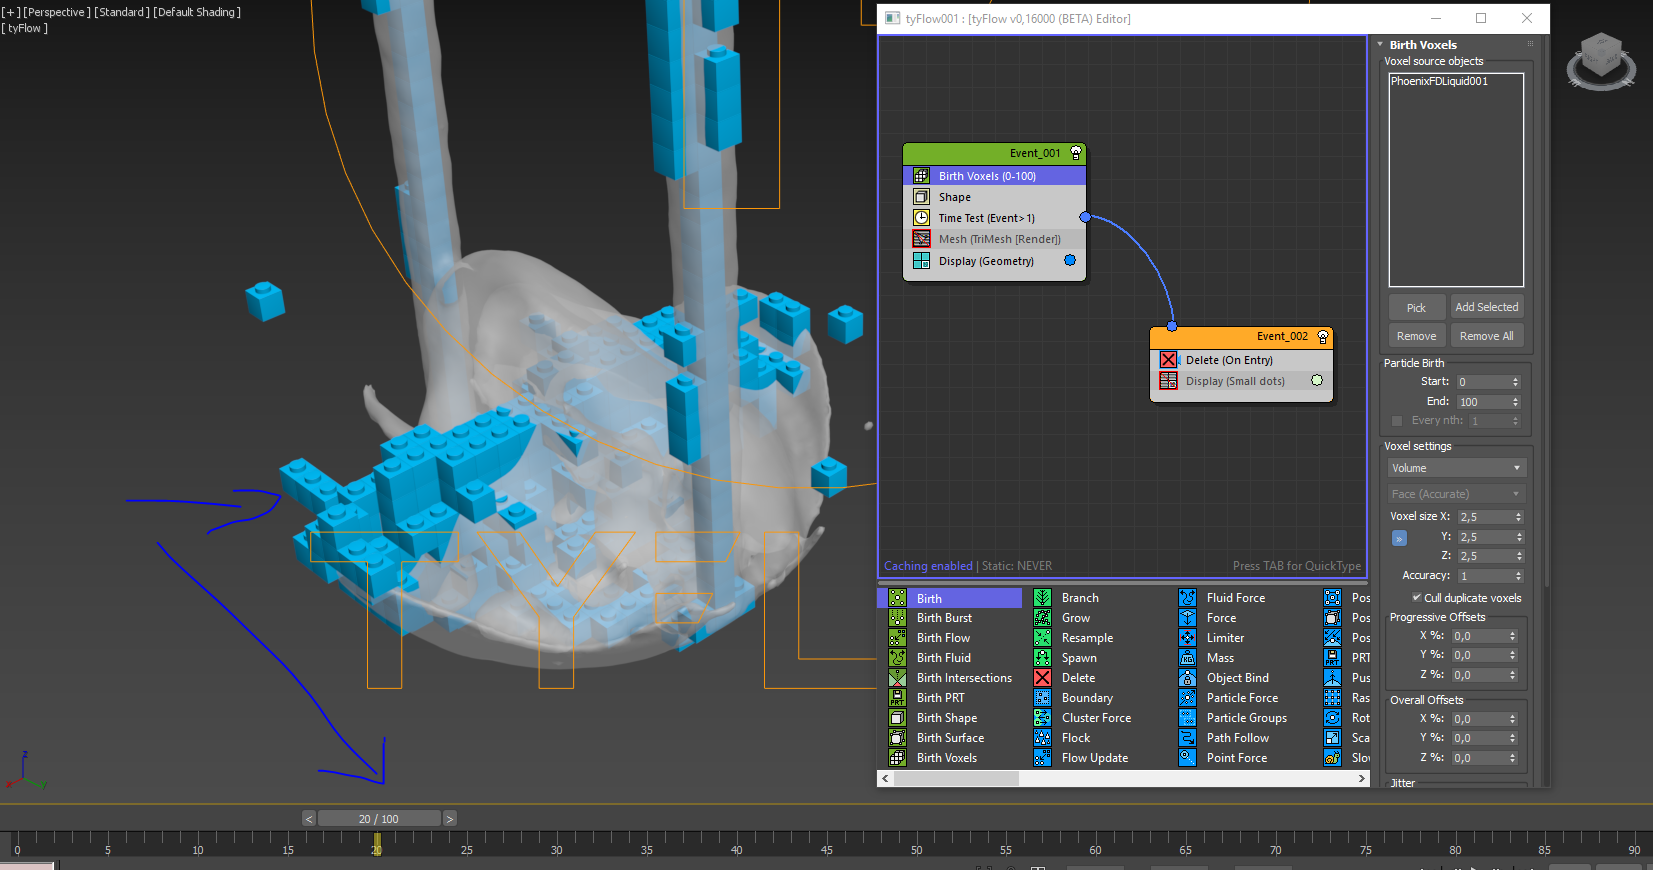Click the Spawn operator icon in list

[1042, 658]
